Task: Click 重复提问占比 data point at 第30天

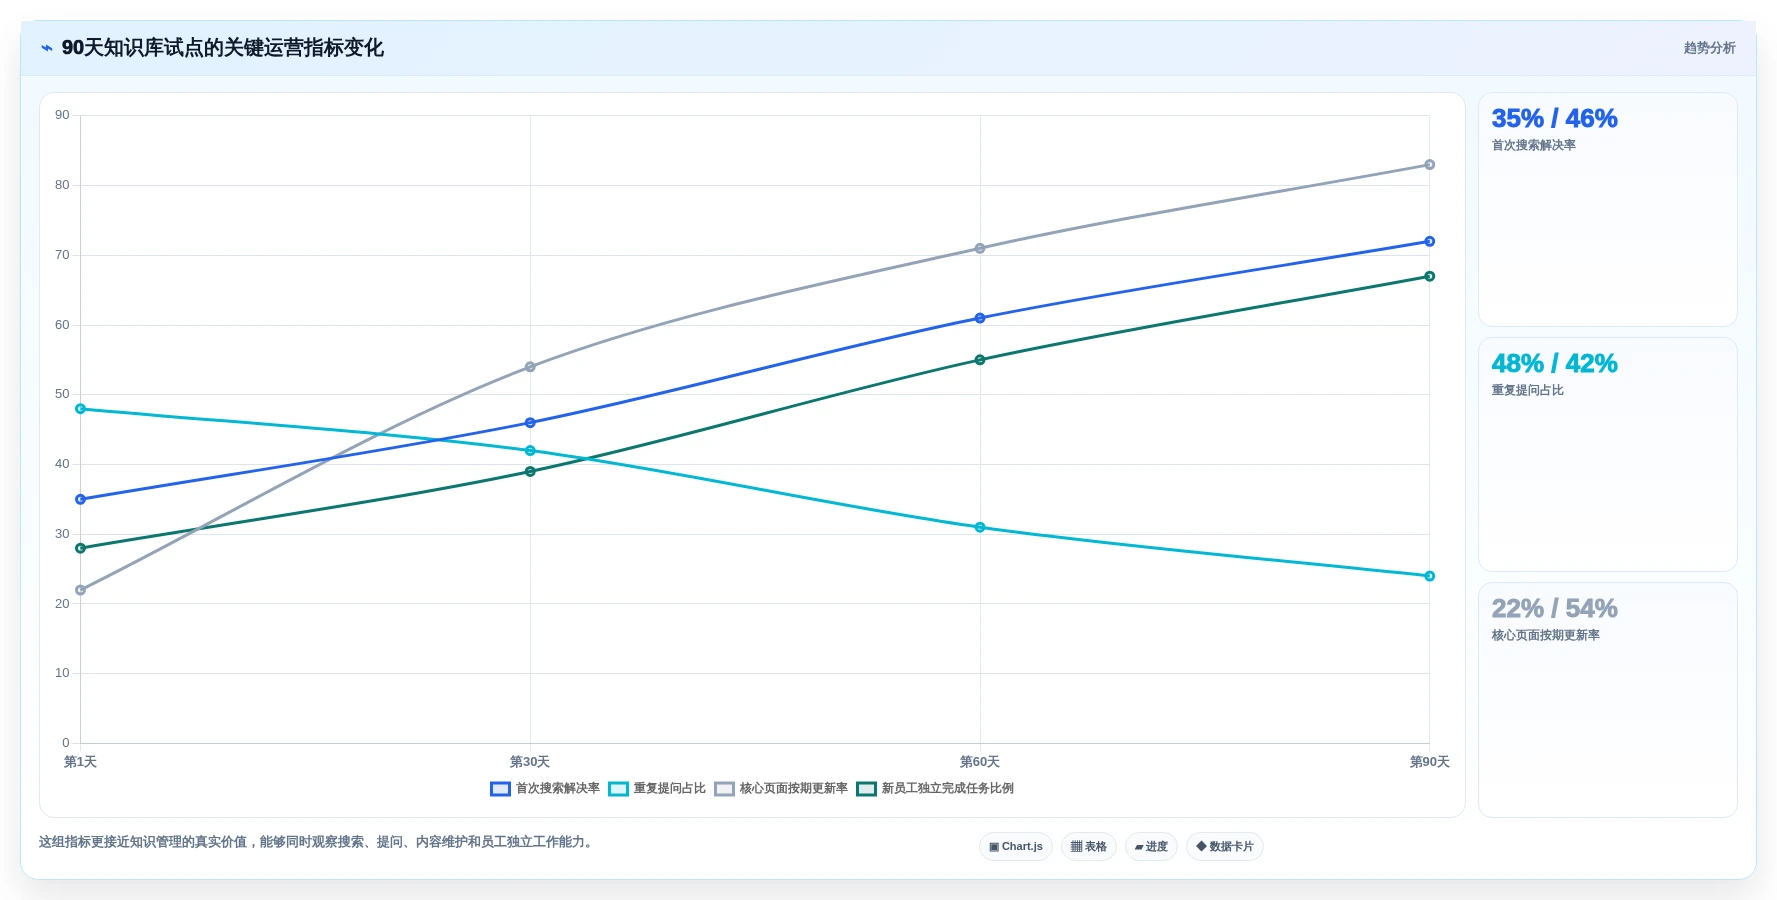Action: pos(530,451)
